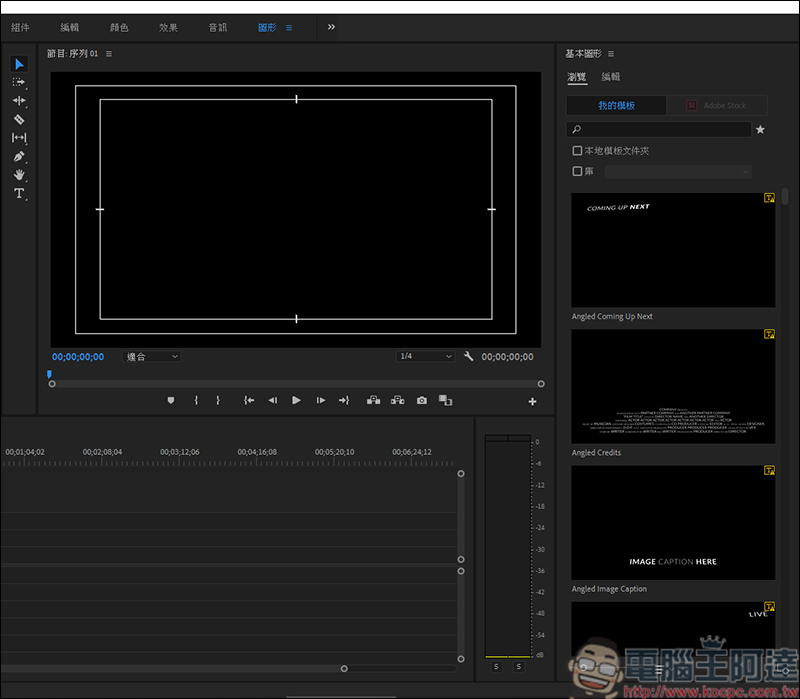Select the Hand tool

[x=19, y=175]
